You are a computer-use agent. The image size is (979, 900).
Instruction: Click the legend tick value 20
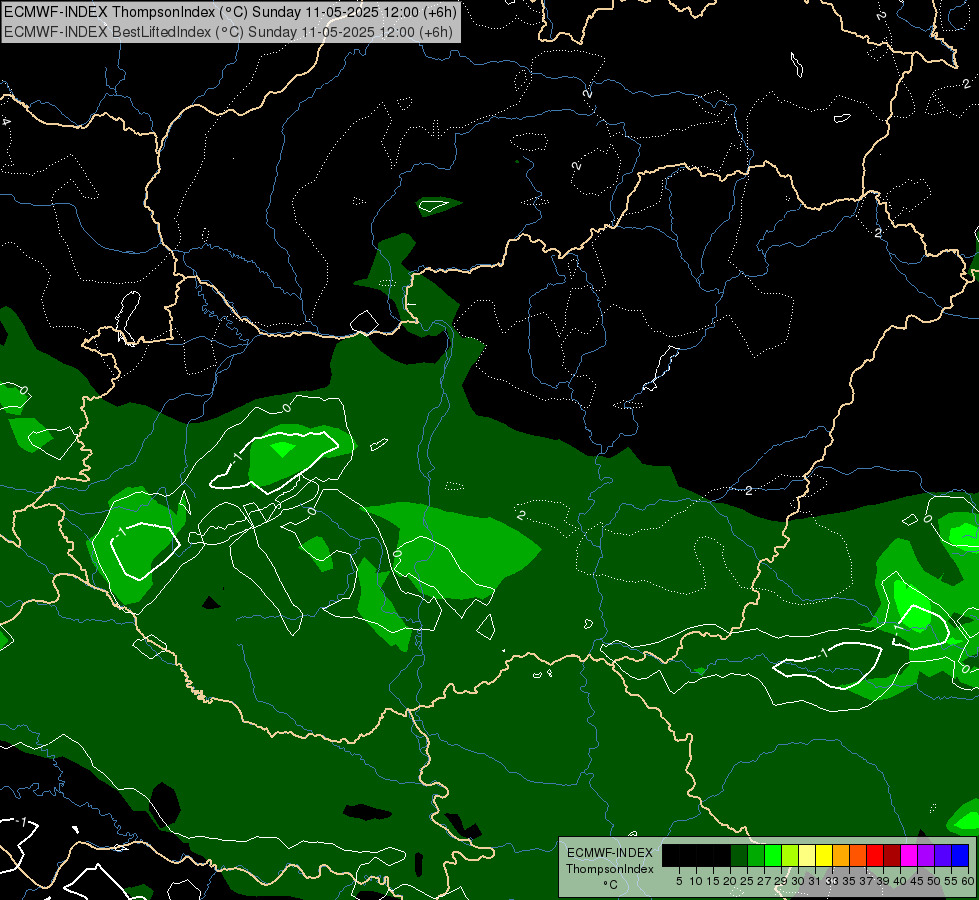pyautogui.click(x=730, y=881)
